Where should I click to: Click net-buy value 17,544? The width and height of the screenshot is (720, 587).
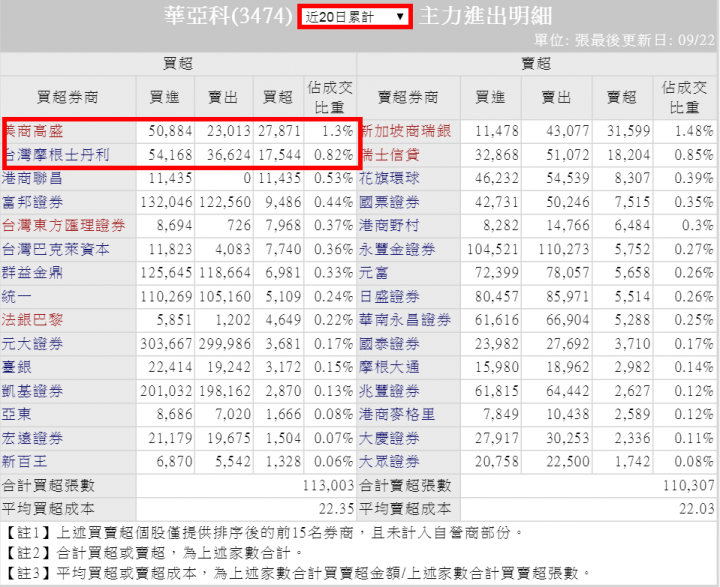coord(279,155)
